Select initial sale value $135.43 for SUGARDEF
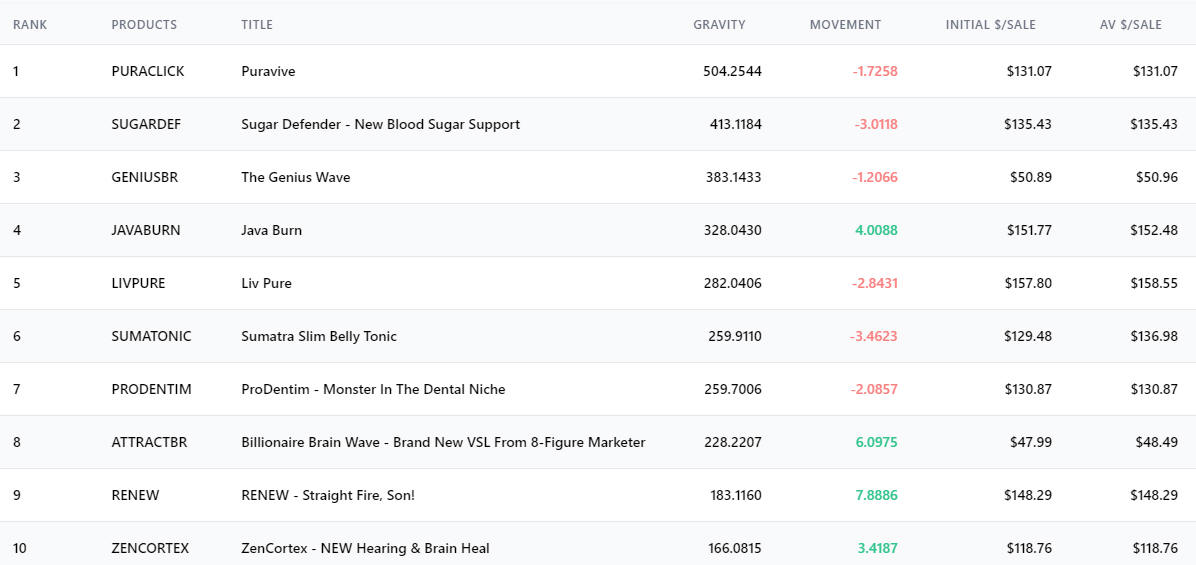 [1028, 124]
